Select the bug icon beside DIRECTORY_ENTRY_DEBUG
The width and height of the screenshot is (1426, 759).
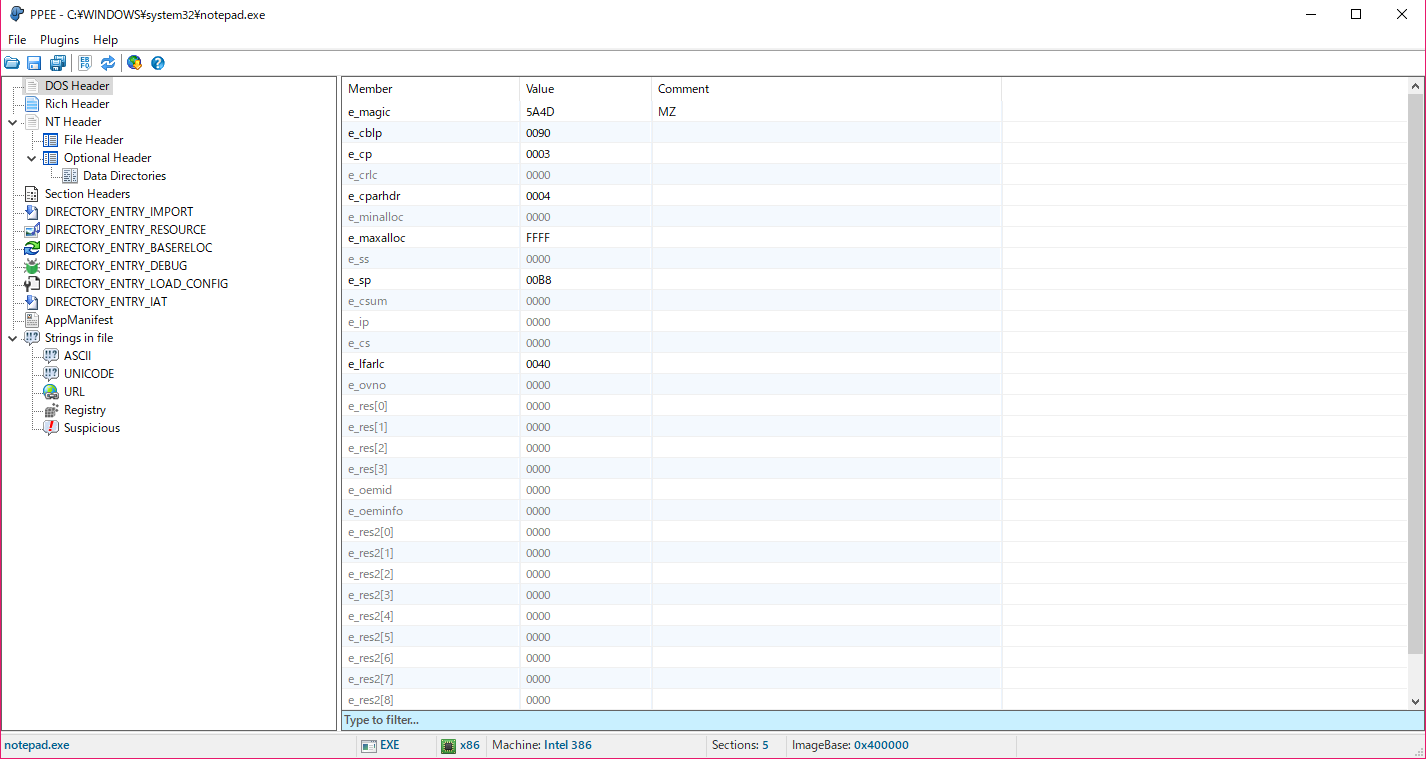31,265
